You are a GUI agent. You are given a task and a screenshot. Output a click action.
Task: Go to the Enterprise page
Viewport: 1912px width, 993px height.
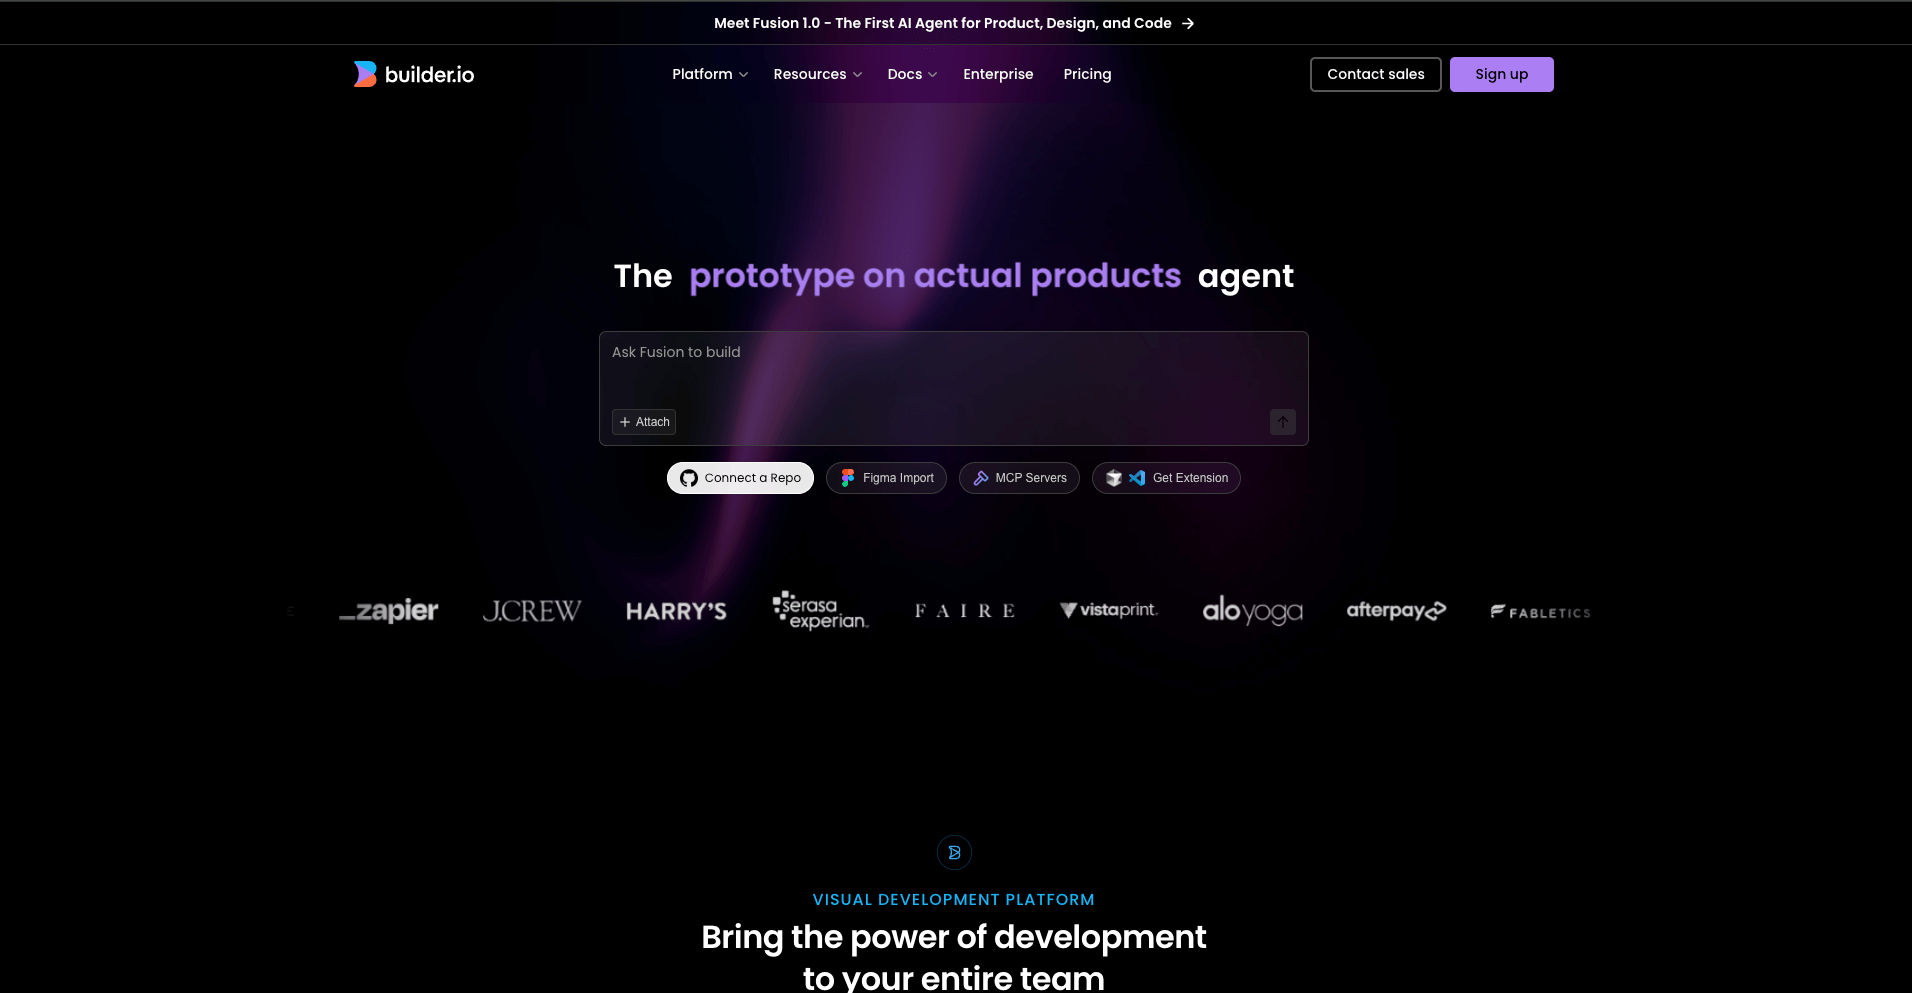pos(998,74)
